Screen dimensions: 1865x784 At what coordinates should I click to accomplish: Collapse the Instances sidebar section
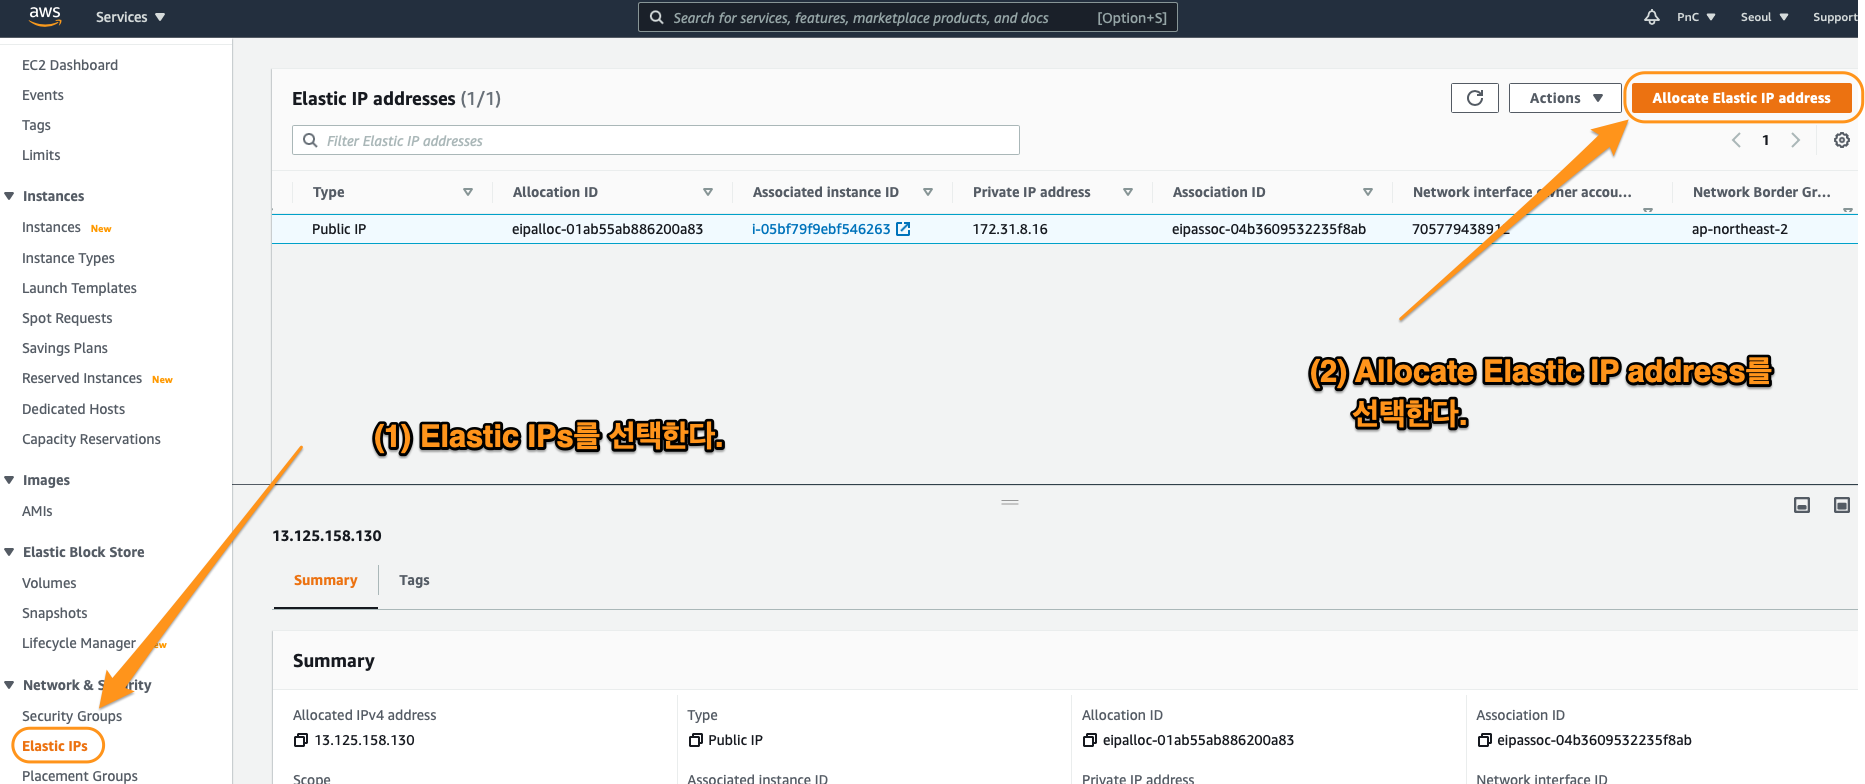pos(10,196)
